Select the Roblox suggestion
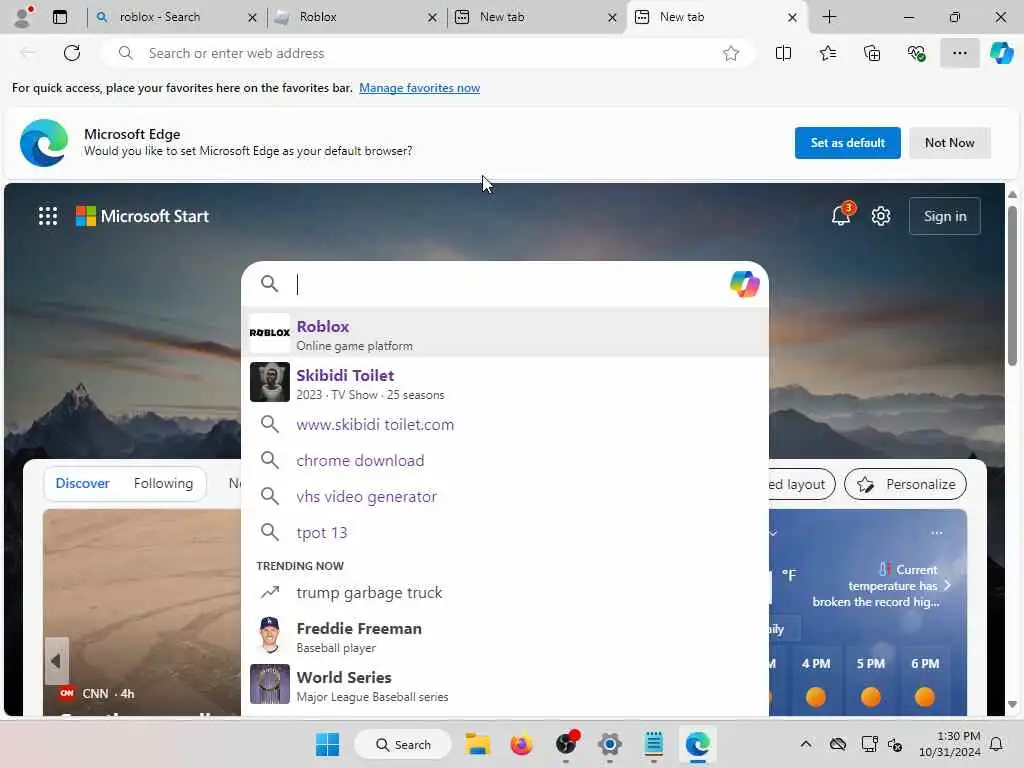The height and width of the screenshot is (768, 1024). tap(505, 332)
